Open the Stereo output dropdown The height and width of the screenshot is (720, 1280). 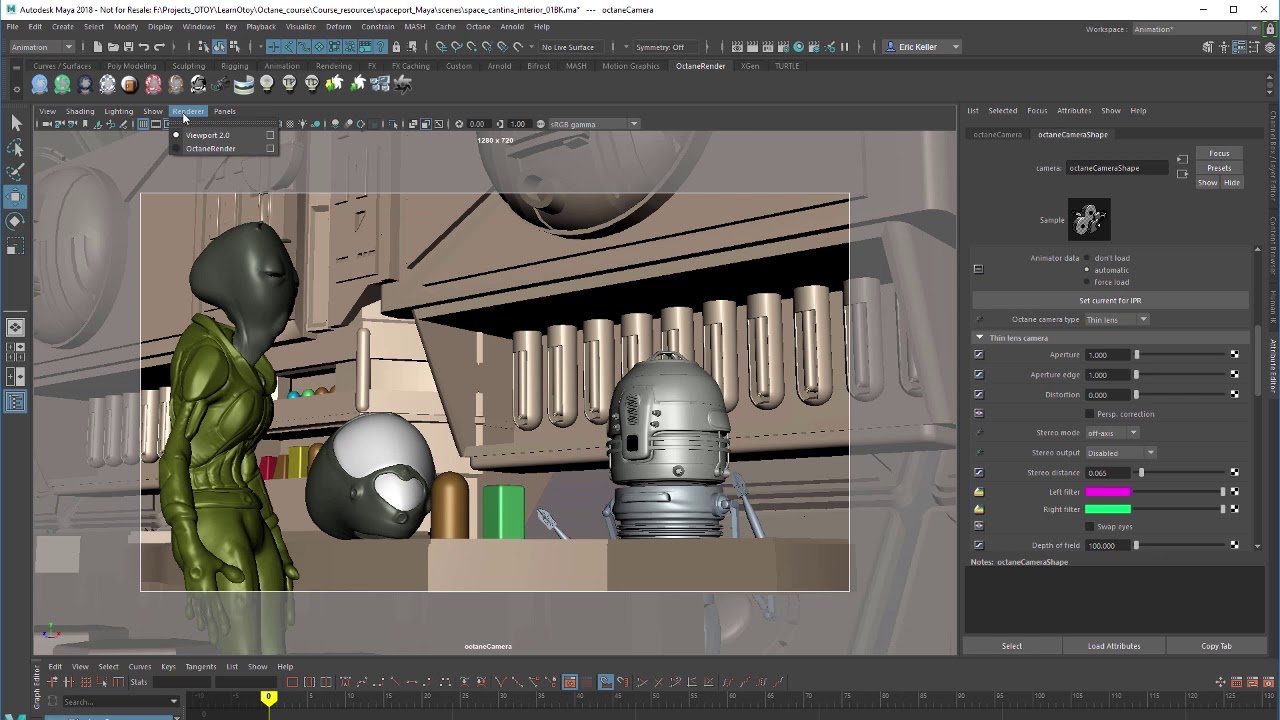[1121, 453]
